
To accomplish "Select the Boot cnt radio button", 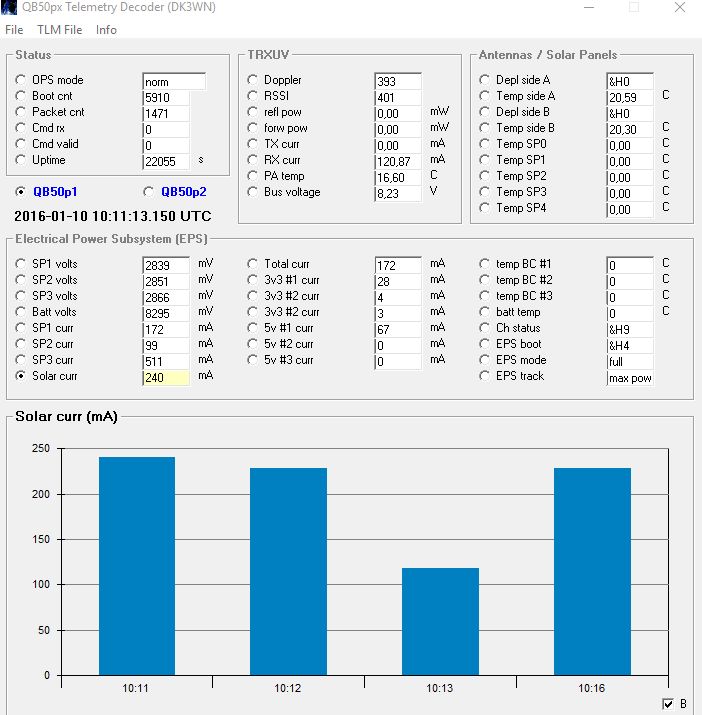I will point(20,96).
